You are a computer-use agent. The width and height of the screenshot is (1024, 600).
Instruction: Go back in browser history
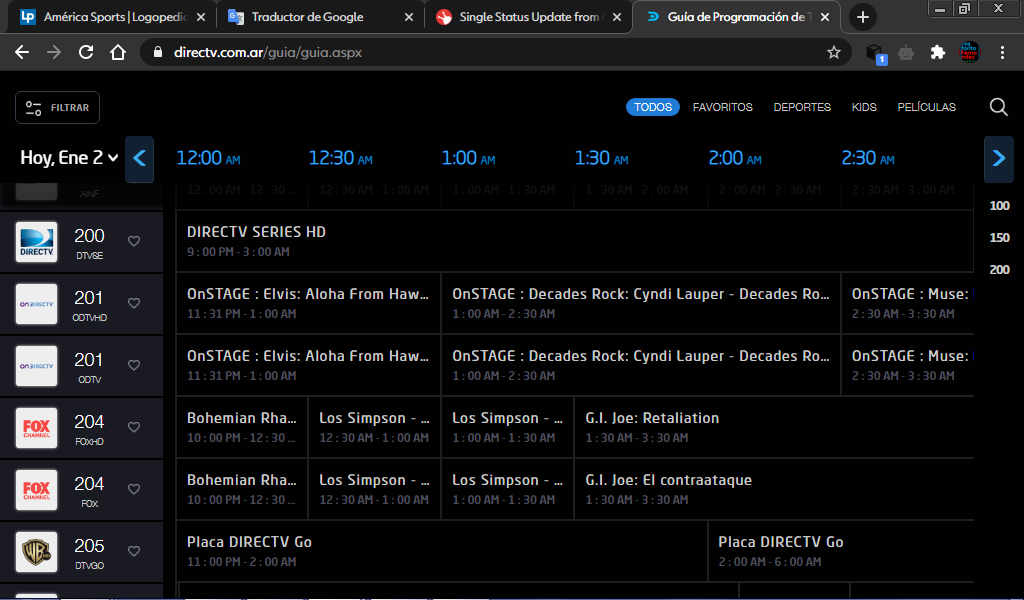click(22, 52)
